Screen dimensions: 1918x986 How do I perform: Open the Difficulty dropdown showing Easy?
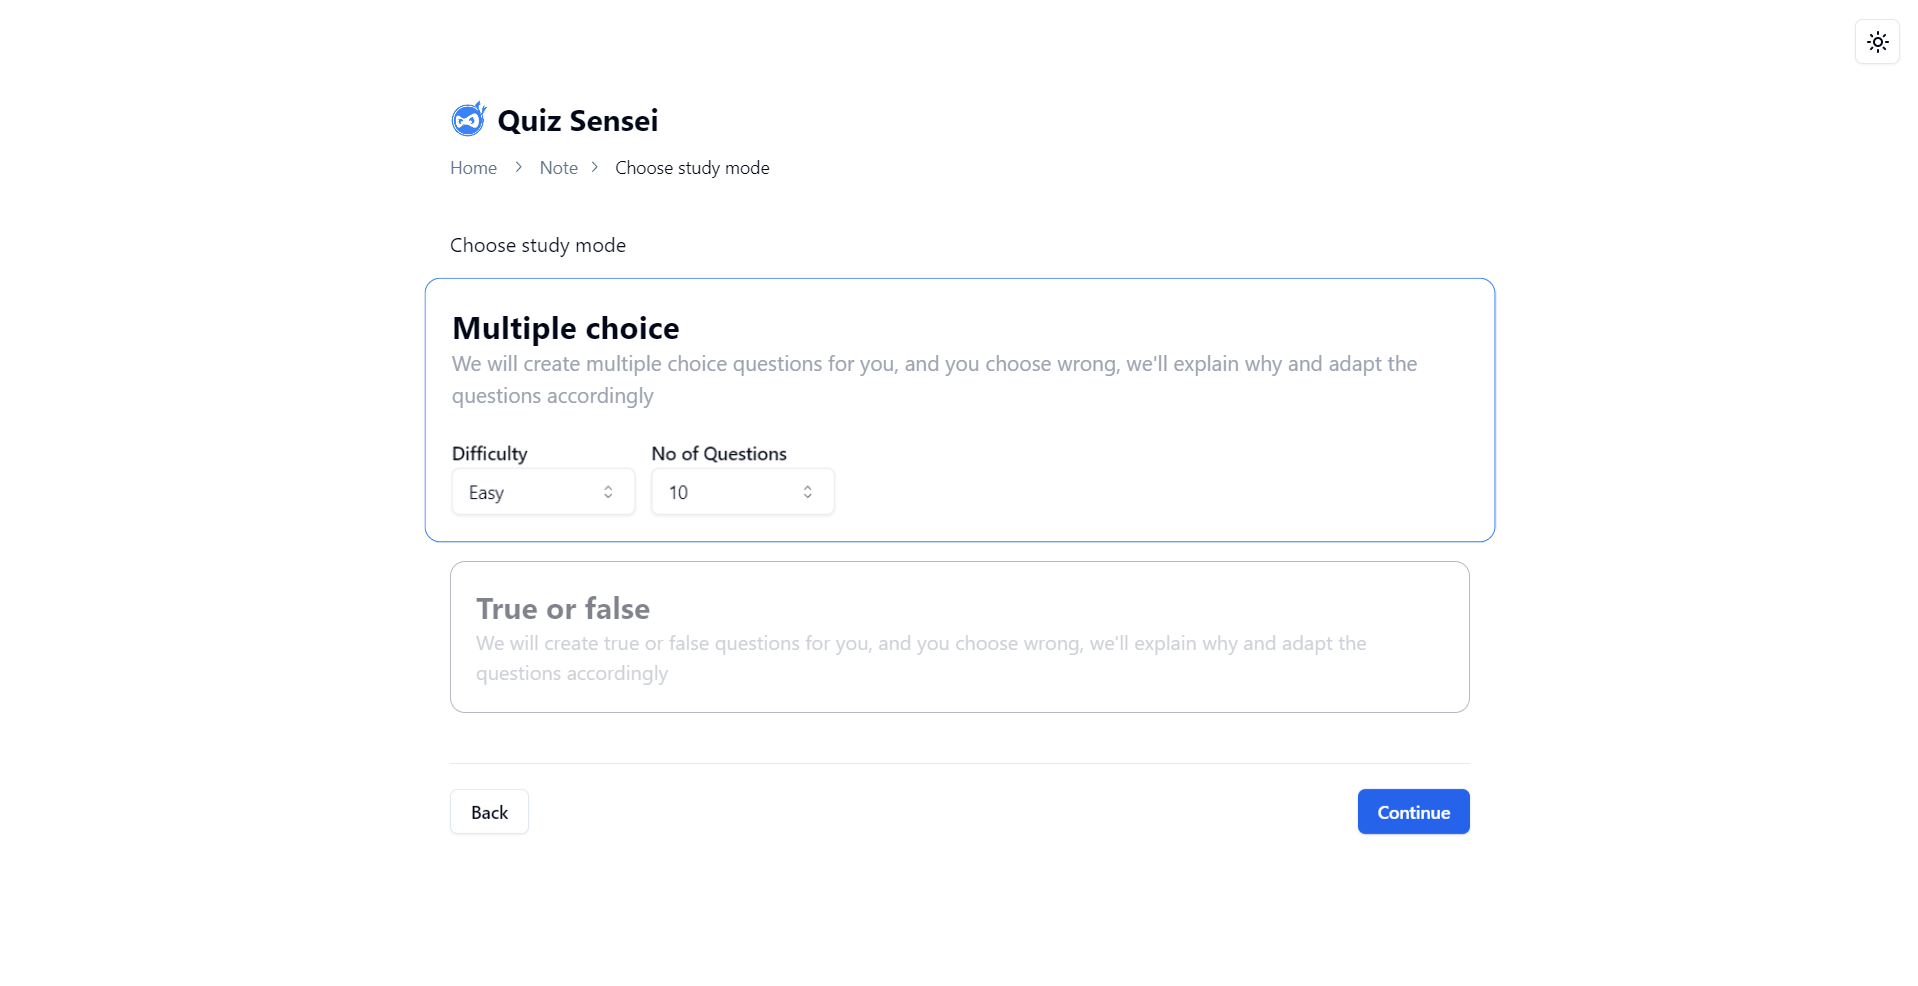pyautogui.click(x=542, y=492)
